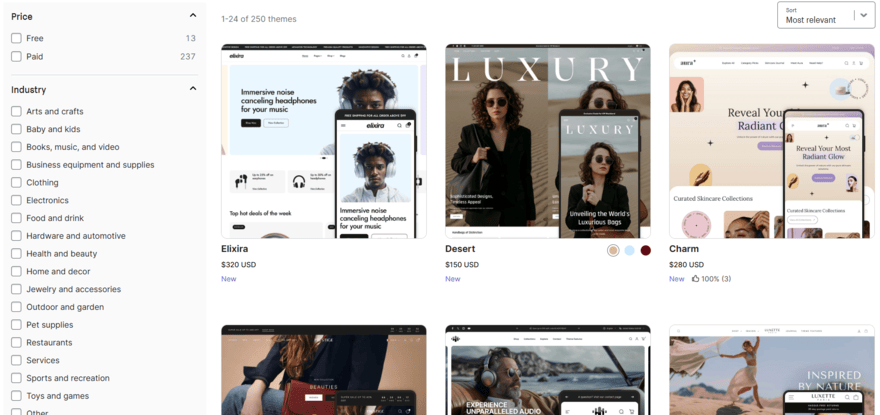
Task: Select the light blue Desert color swatch
Action: [x=629, y=250]
